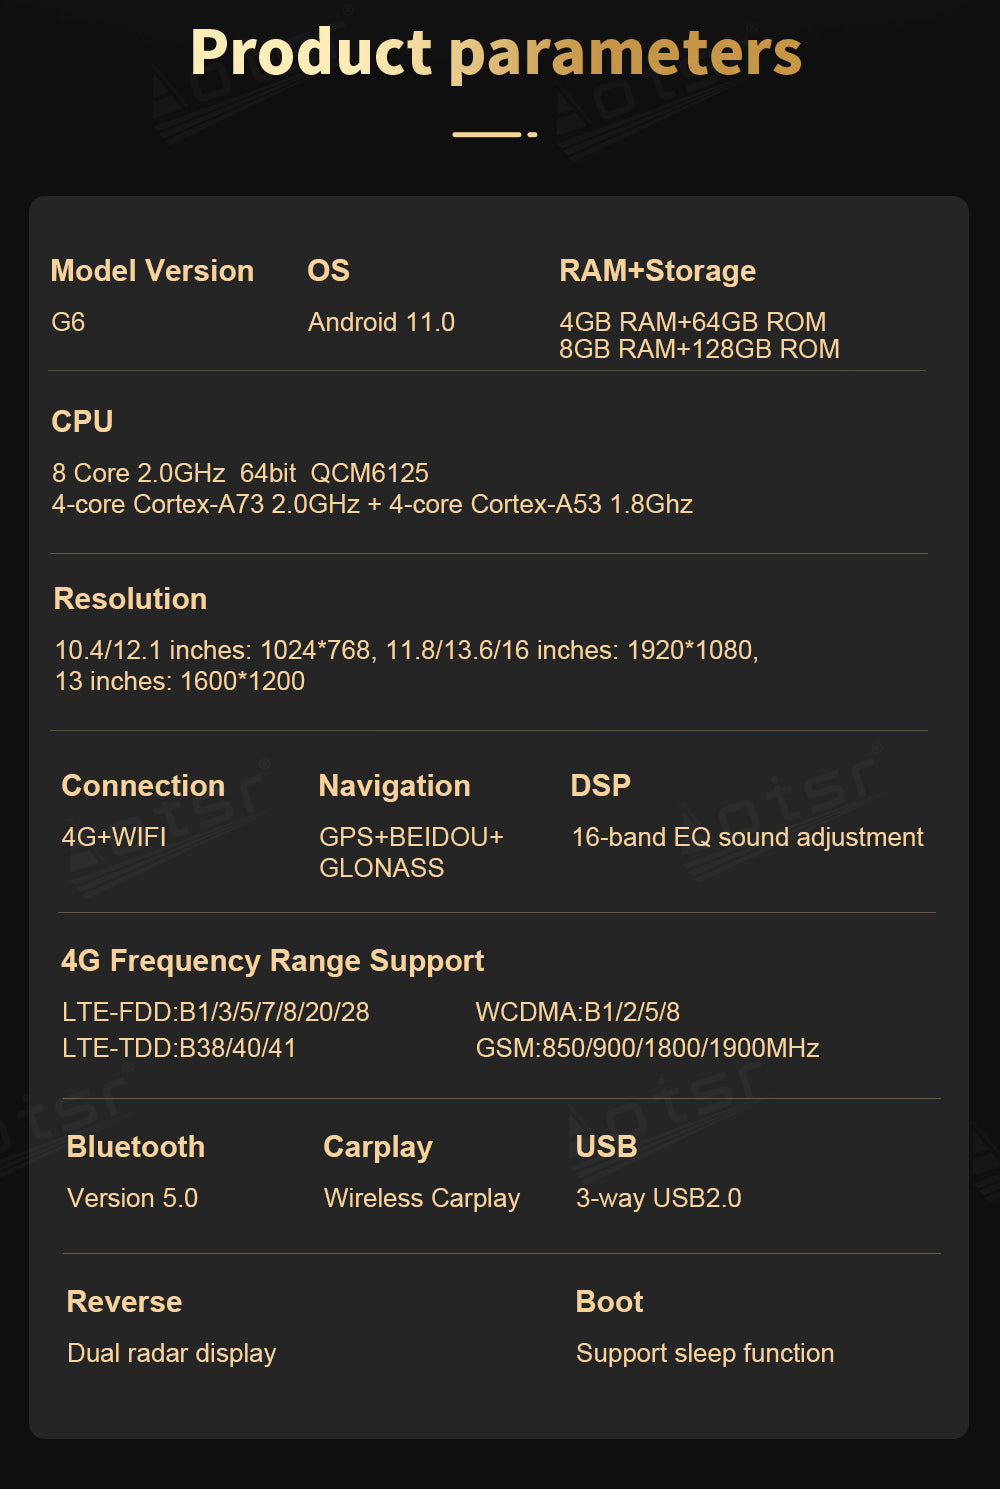Click the Resolution heading
The image size is (1000, 1489).
[130, 599]
